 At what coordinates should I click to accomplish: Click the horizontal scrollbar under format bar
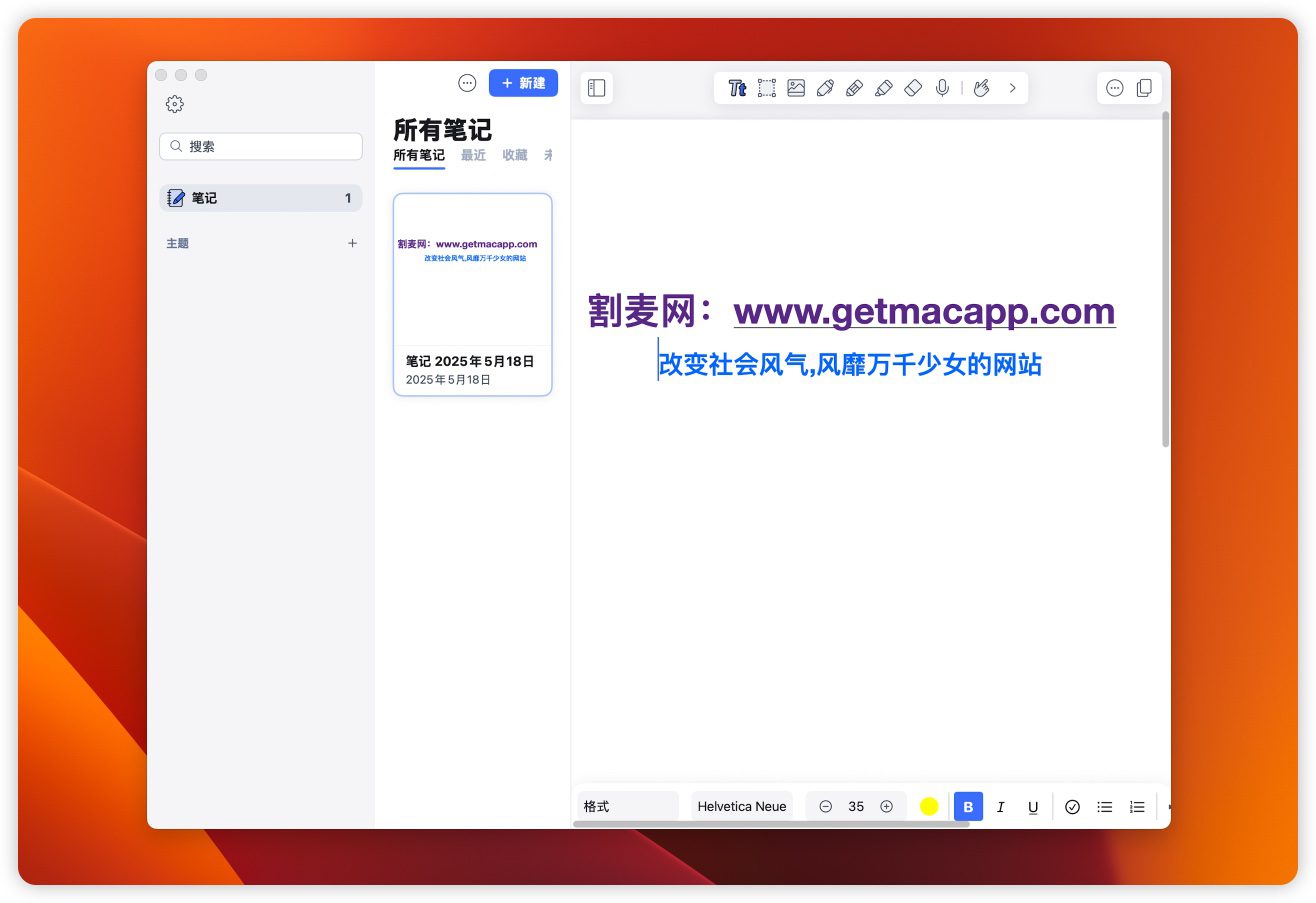[771, 824]
